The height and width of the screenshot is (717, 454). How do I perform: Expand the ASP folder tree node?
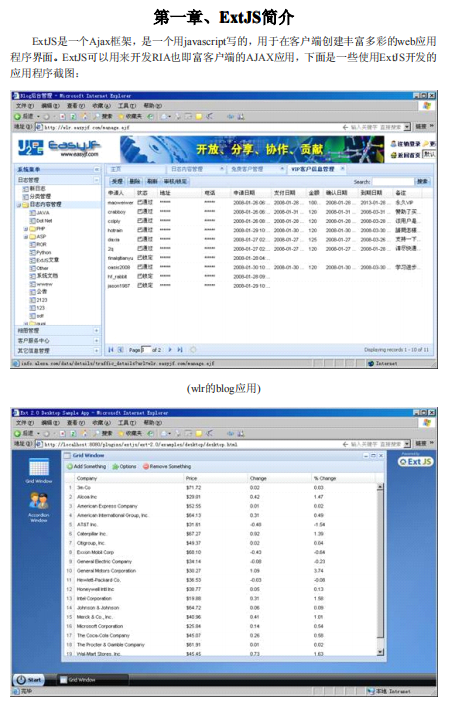click(x=26, y=236)
